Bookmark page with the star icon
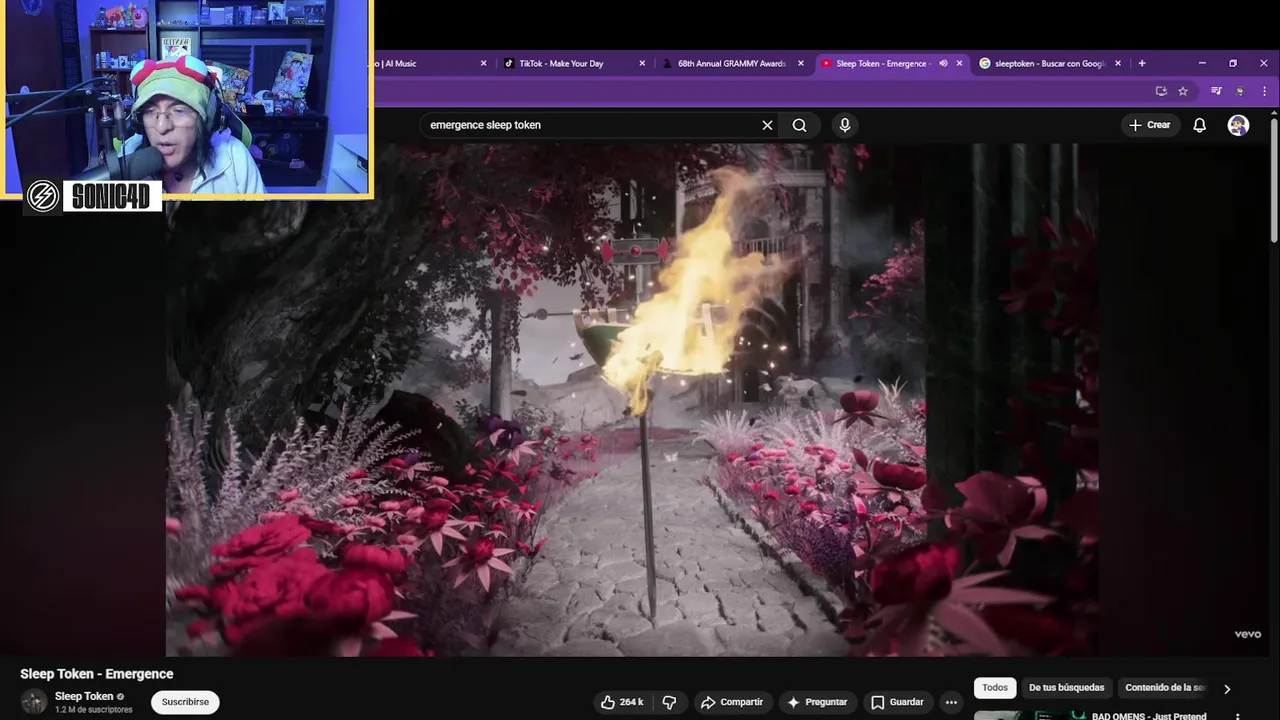 click(x=1183, y=91)
